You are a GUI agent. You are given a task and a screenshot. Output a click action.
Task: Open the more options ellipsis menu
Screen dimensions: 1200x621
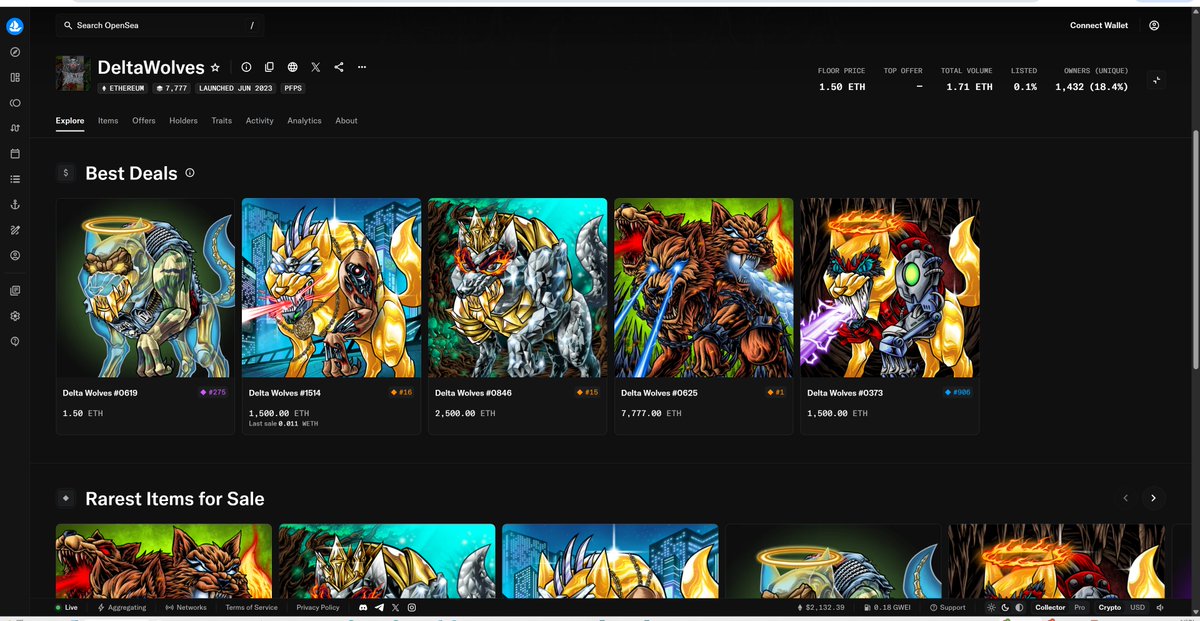(362, 67)
